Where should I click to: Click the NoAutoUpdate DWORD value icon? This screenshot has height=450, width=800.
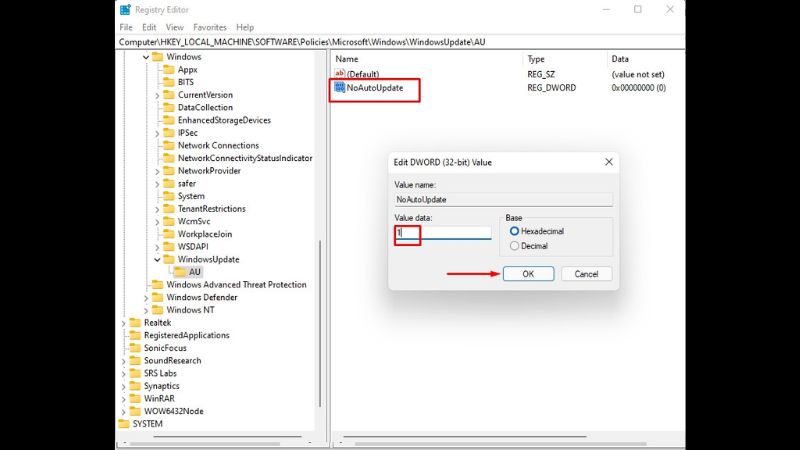pos(339,88)
